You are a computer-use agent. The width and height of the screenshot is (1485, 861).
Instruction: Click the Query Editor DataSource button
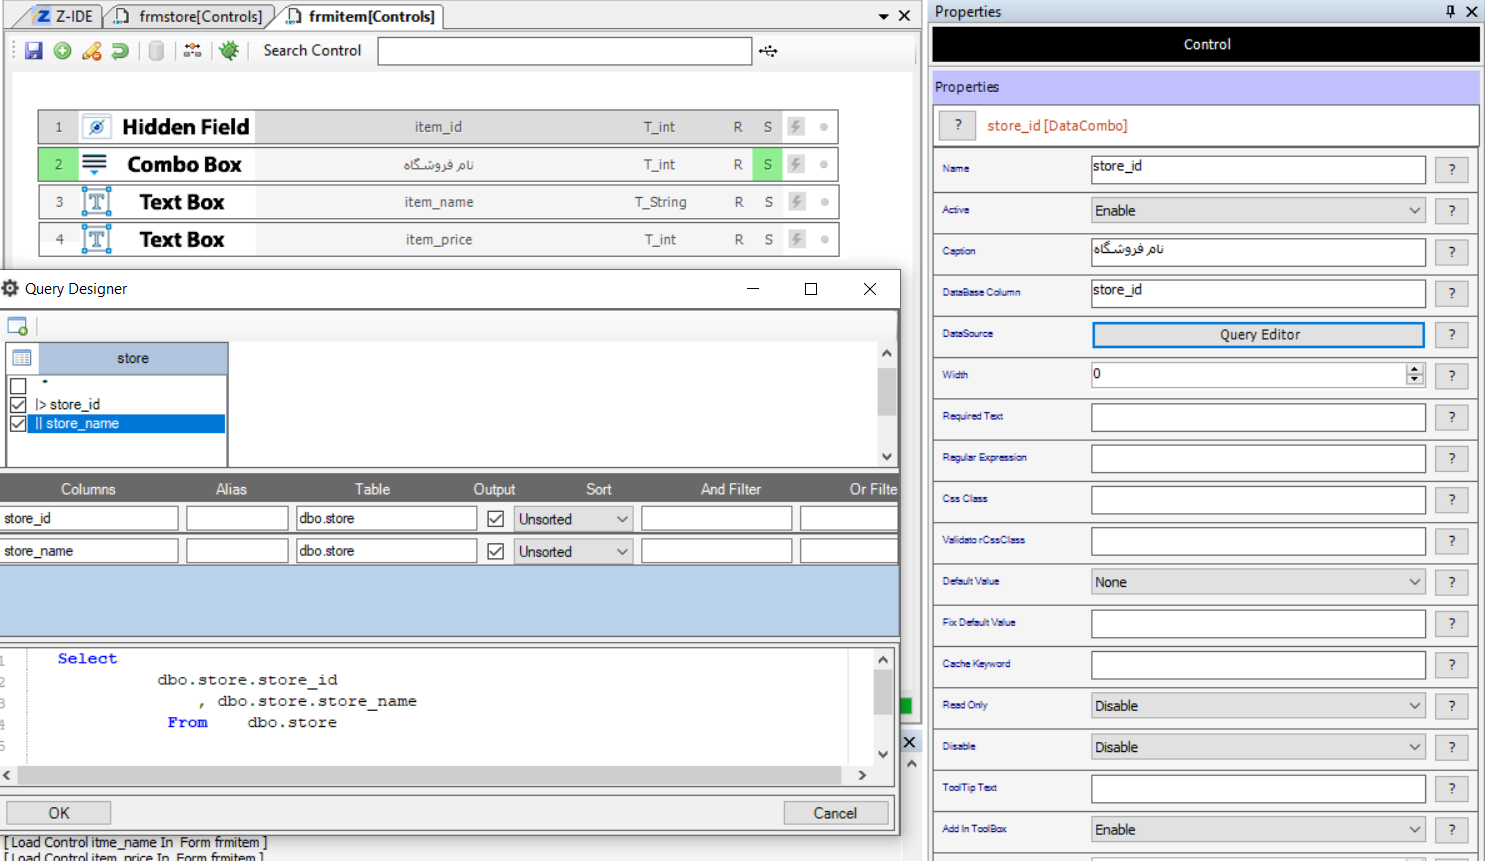pos(1258,335)
